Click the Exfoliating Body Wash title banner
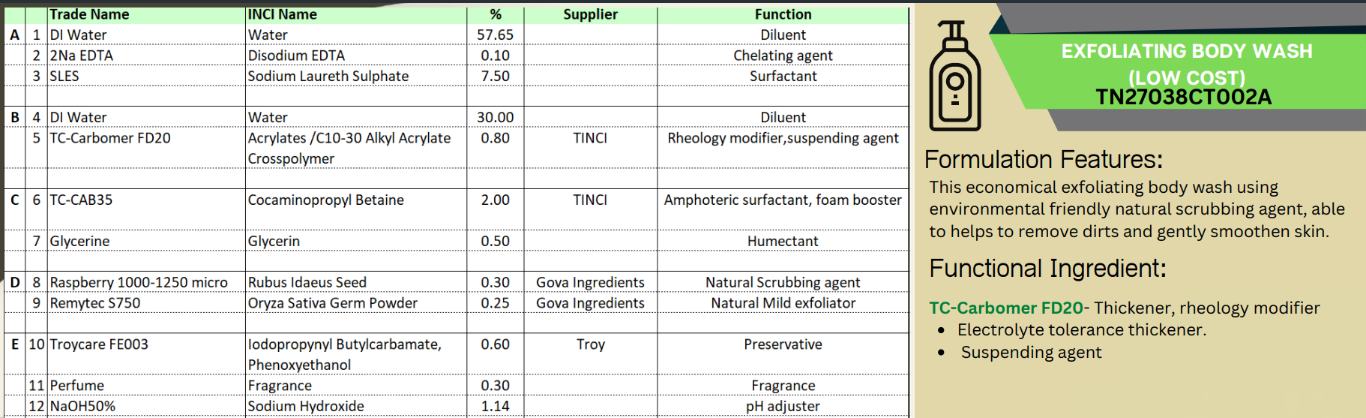 pos(1185,63)
